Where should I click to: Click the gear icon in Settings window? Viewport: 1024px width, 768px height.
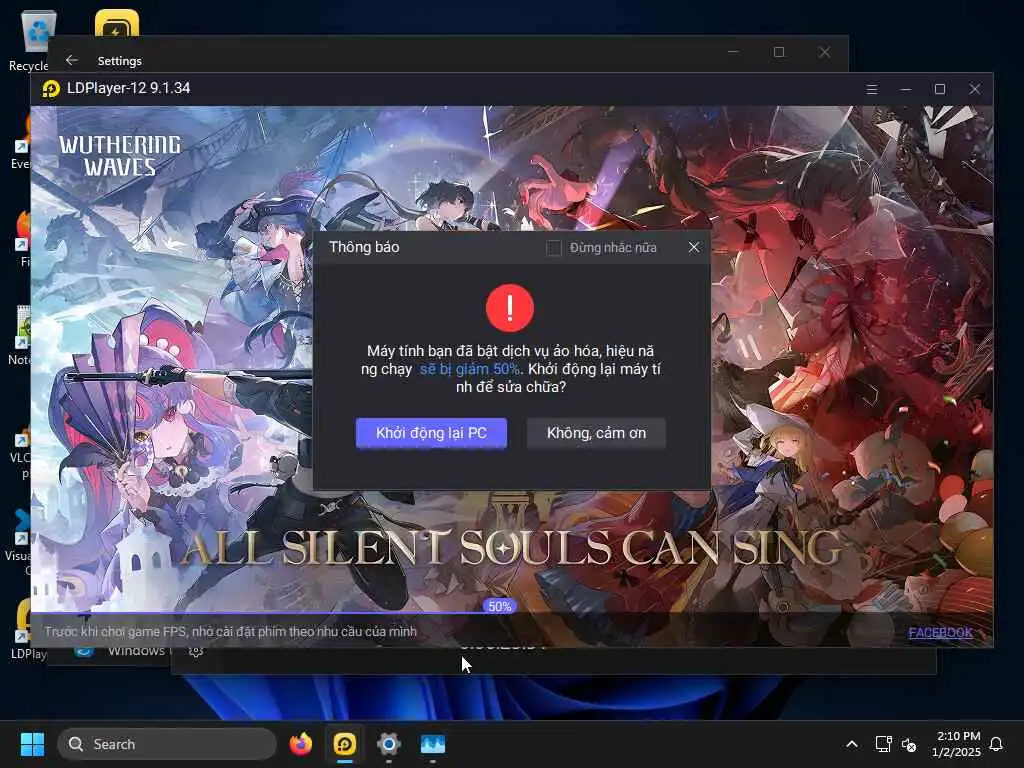click(x=195, y=650)
